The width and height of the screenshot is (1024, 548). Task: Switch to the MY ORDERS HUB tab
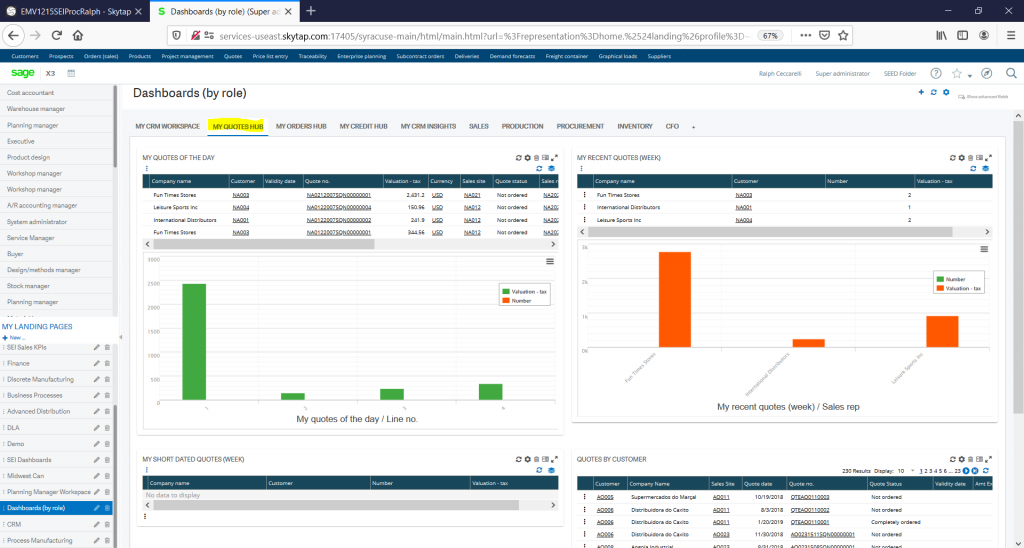(x=301, y=126)
